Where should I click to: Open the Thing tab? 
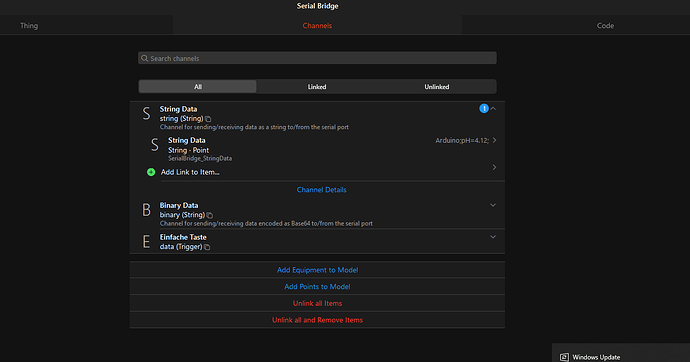click(29, 26)
